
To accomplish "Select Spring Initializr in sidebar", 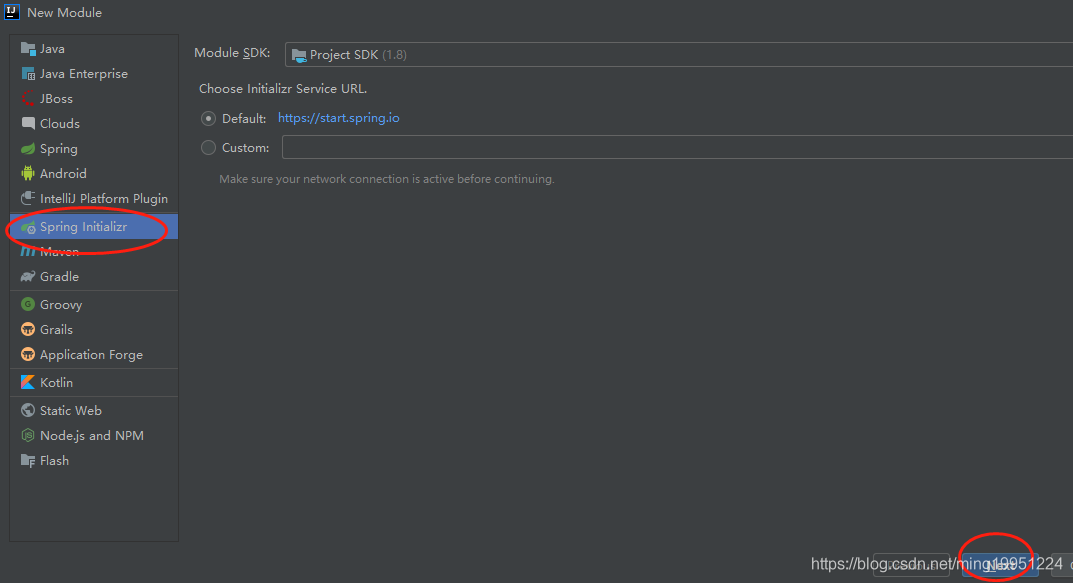I will (83, 227).
